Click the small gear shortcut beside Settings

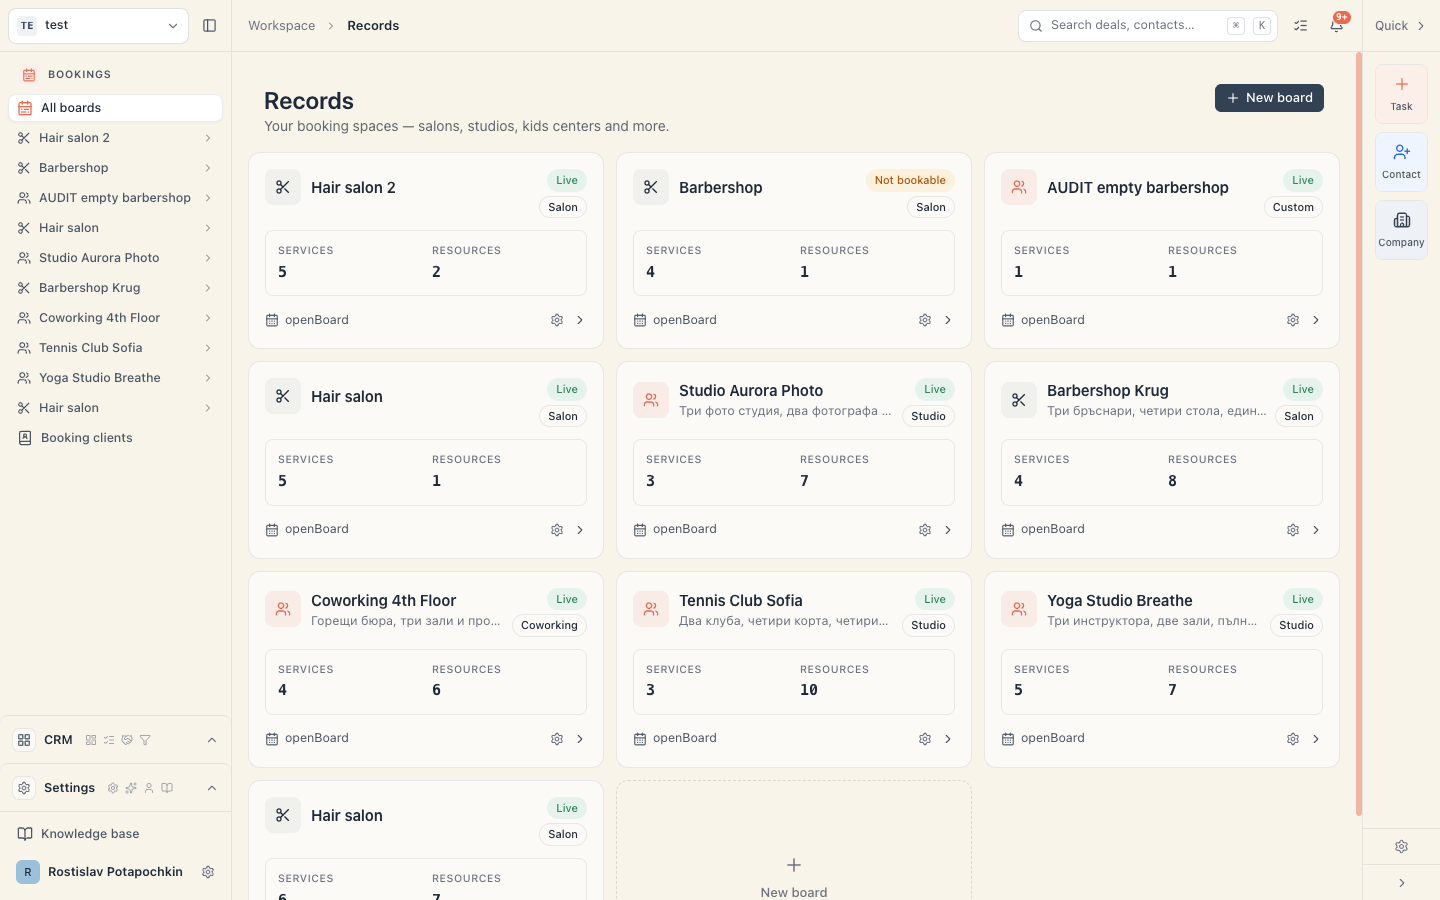(x=113, y=788)
